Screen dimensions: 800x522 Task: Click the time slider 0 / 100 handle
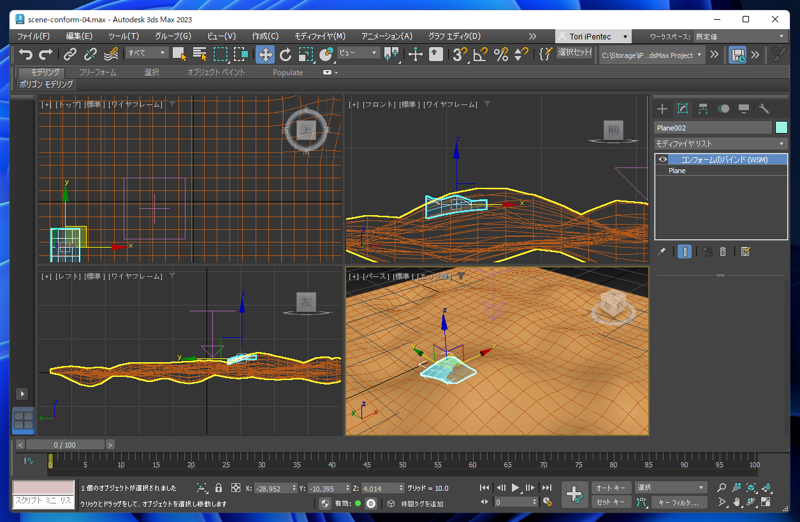pyautogui.click(x=65, y=445)
